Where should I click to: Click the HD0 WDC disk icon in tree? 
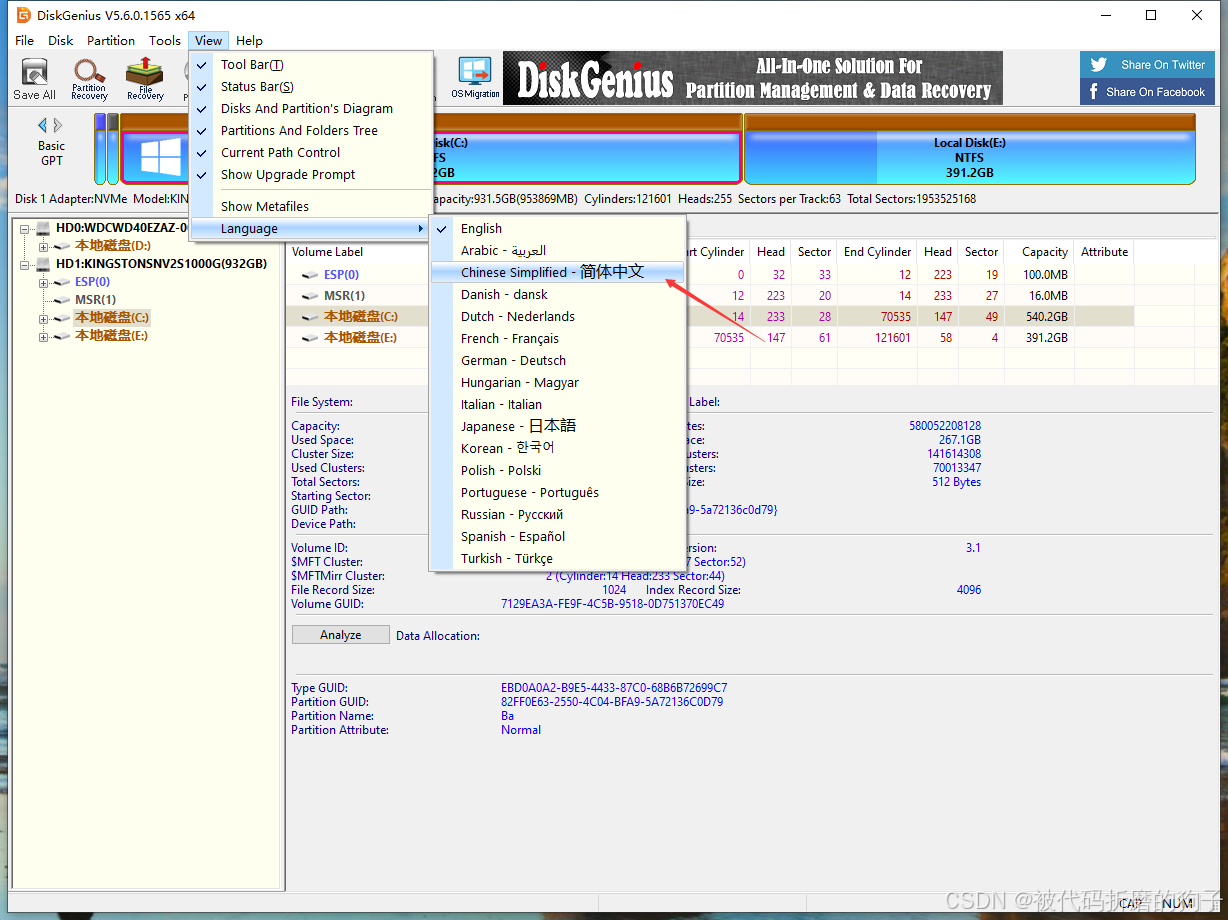point(43,228)
